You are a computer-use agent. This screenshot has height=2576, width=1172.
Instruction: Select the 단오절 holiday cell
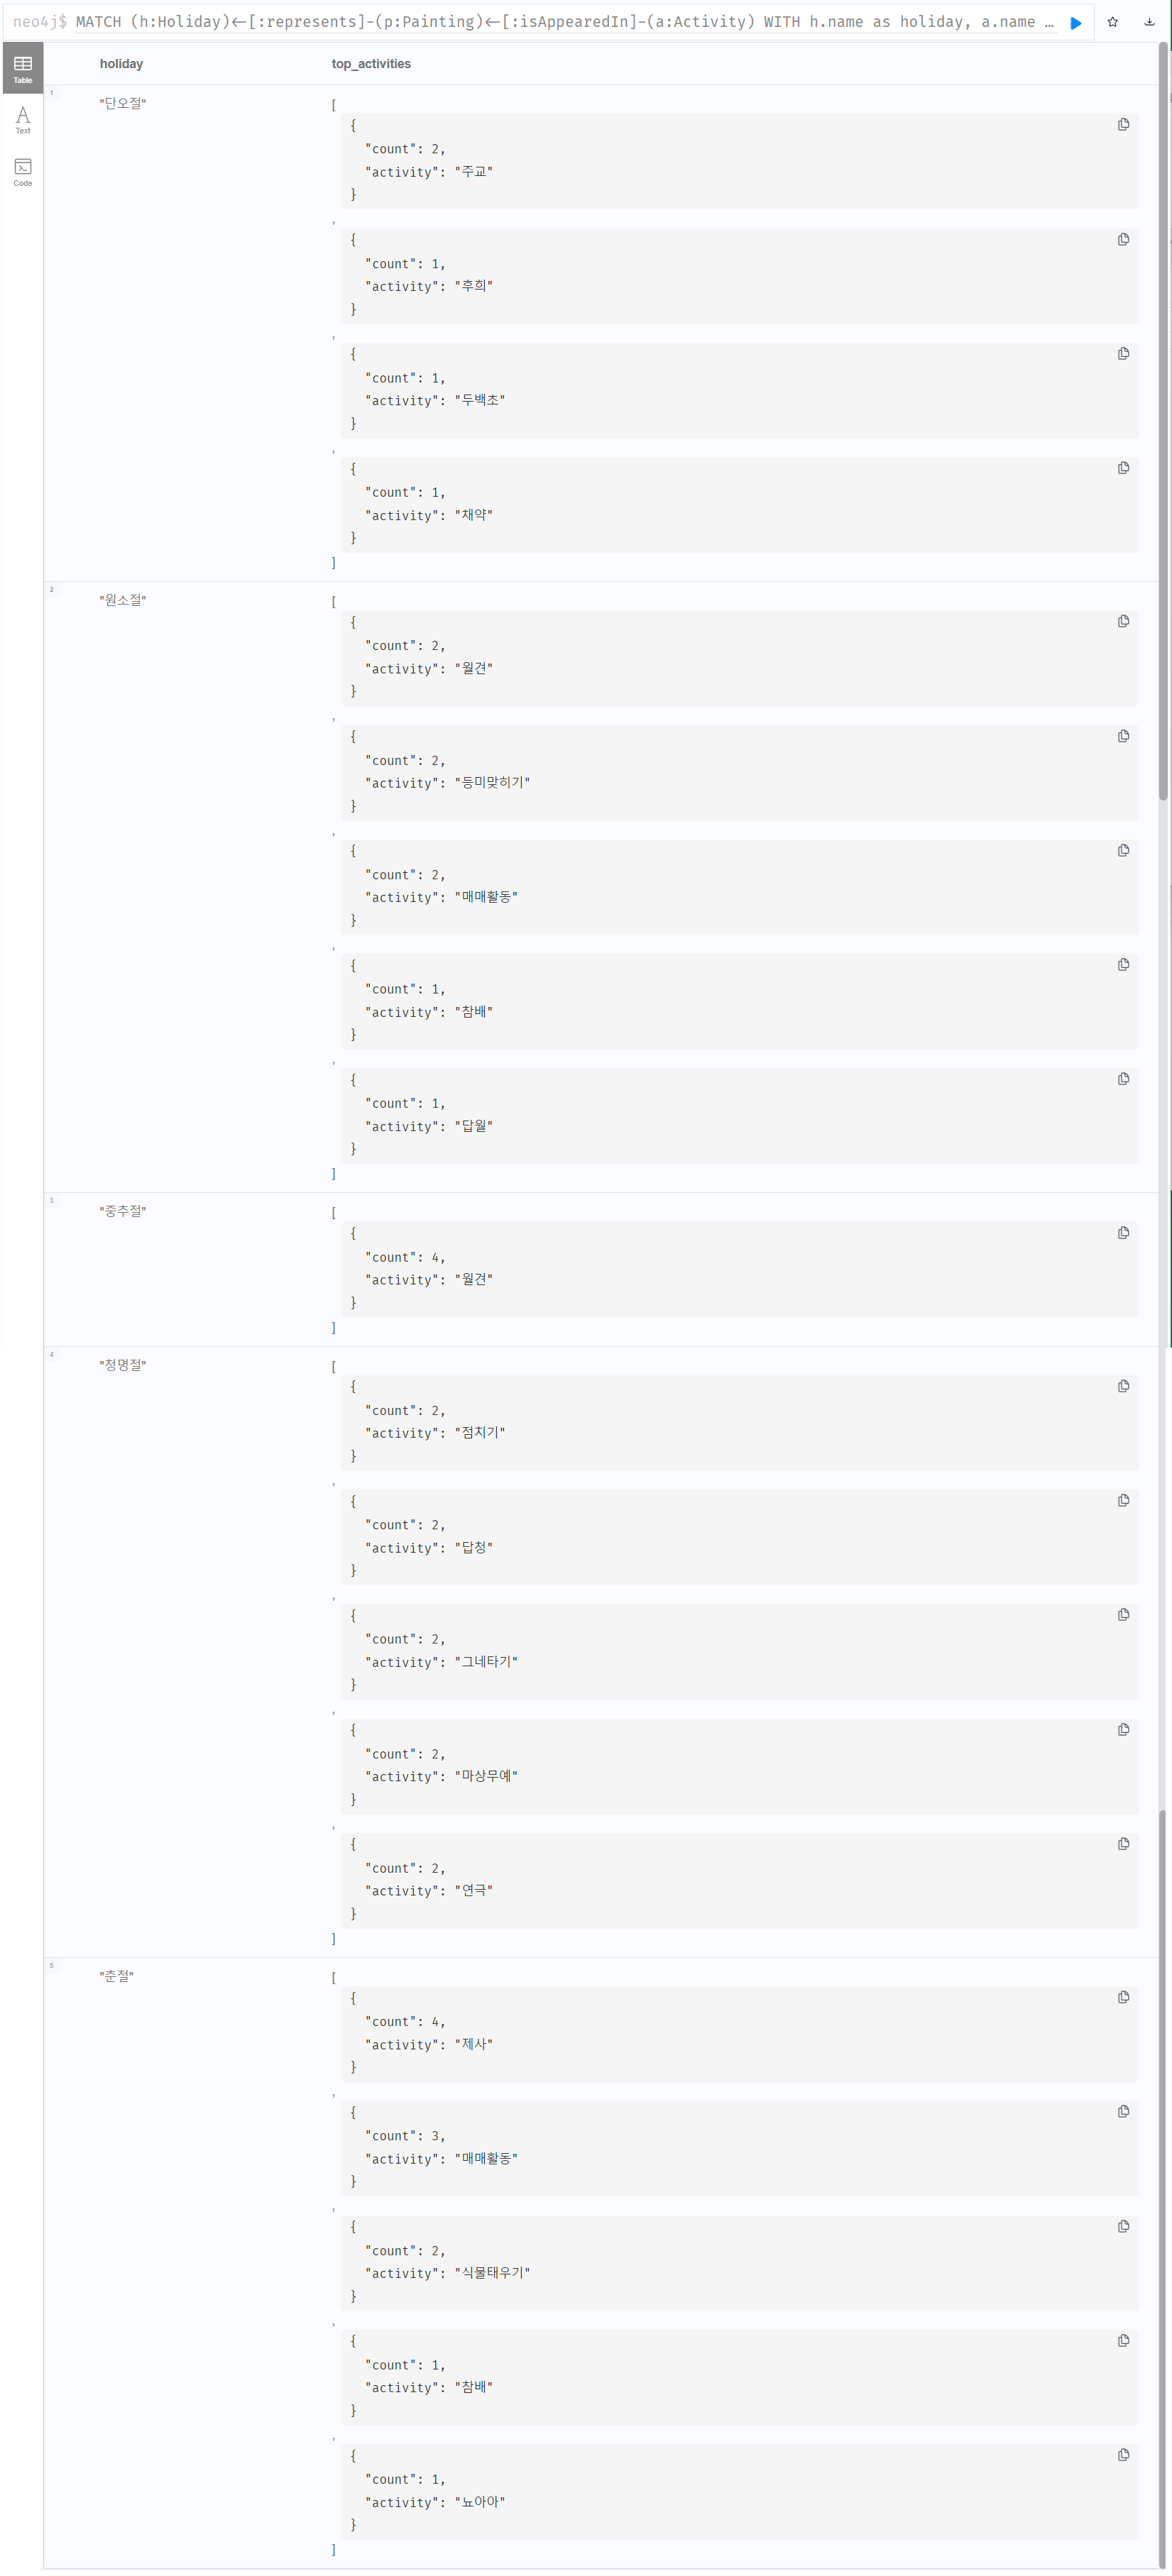click(x=123, y=103)
